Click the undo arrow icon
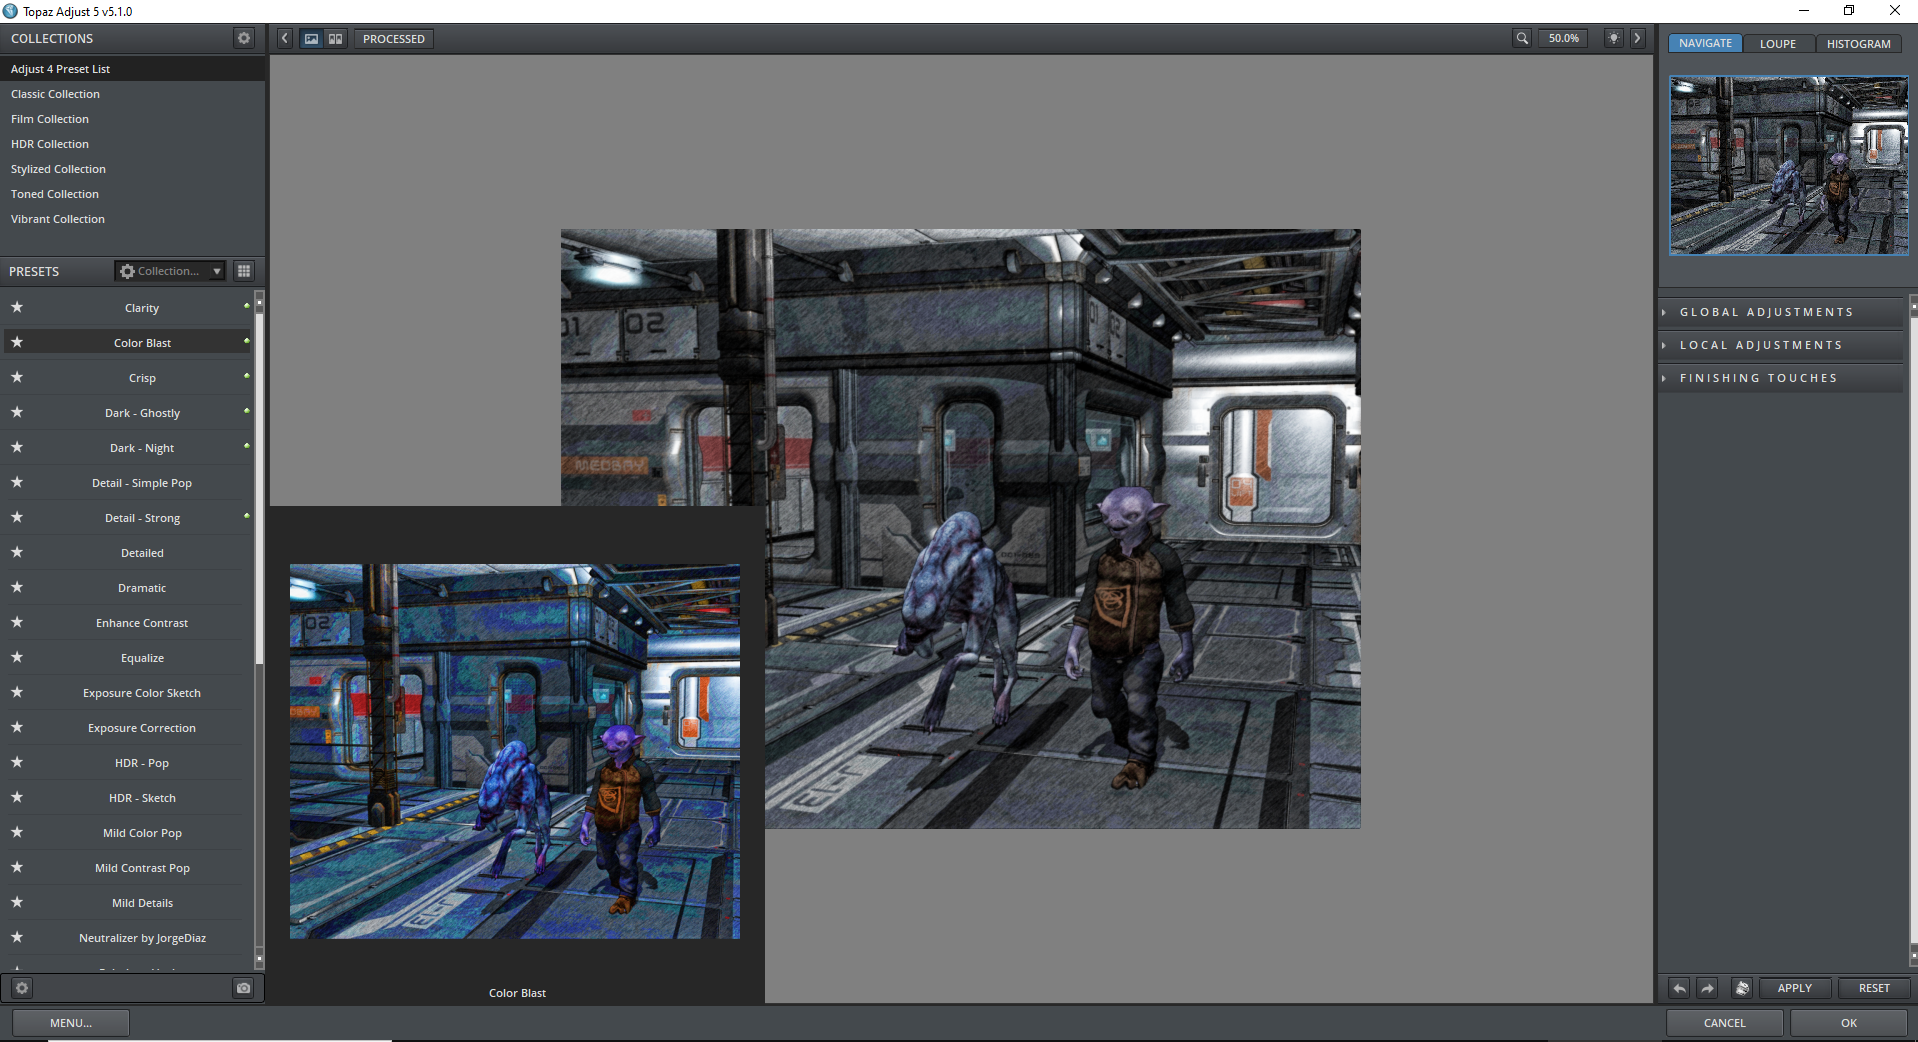The height and width of the screenshot is (1042, 1918). click(1679, 988)
